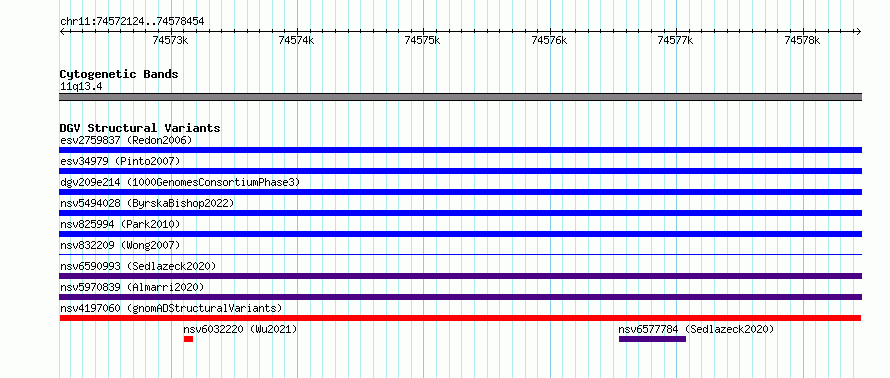Open the nsv825994 (Park2010) variant label

pos(120,224)
